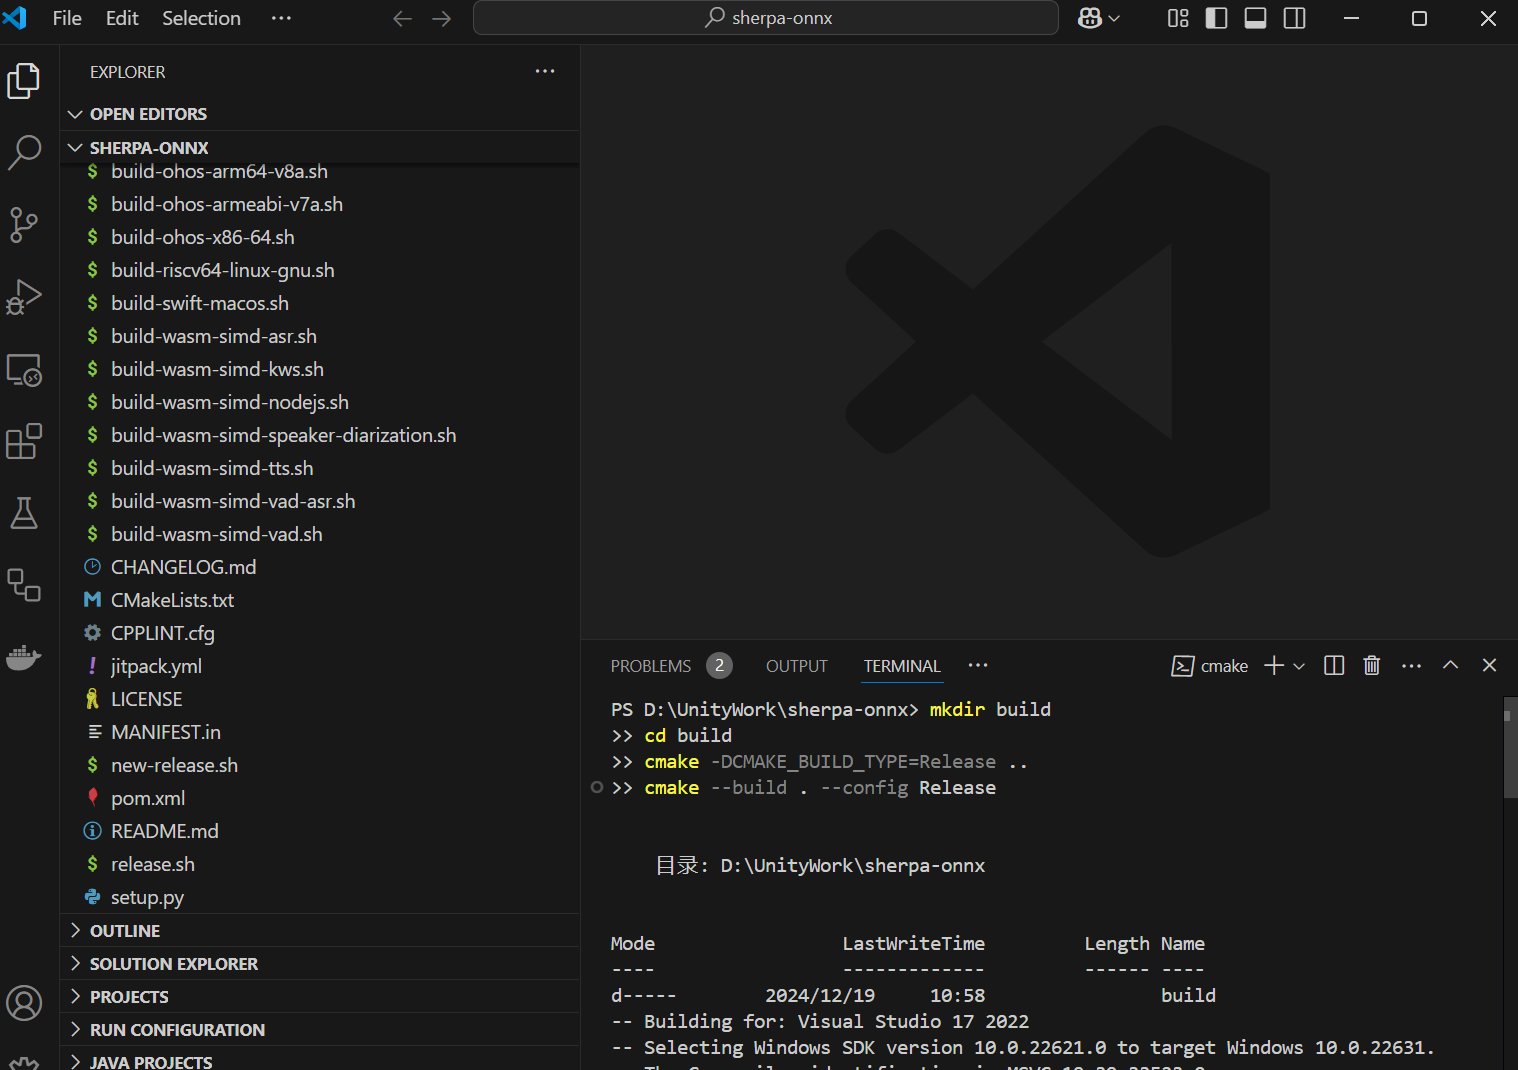Switch to the PROBLEMS tab
The width and height of the screenshot is (1518, 1070).
[651, 666]
